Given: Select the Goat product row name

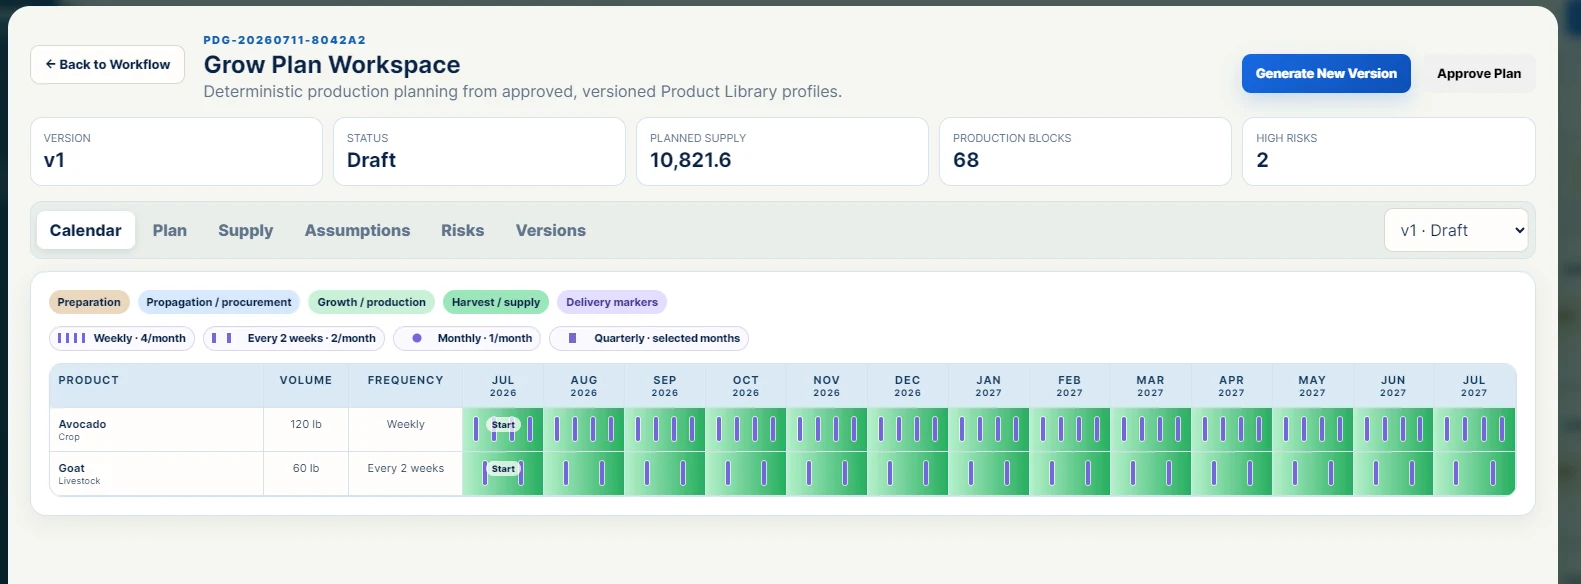Looking at the screenshot, I should click(x=72, y=468).
